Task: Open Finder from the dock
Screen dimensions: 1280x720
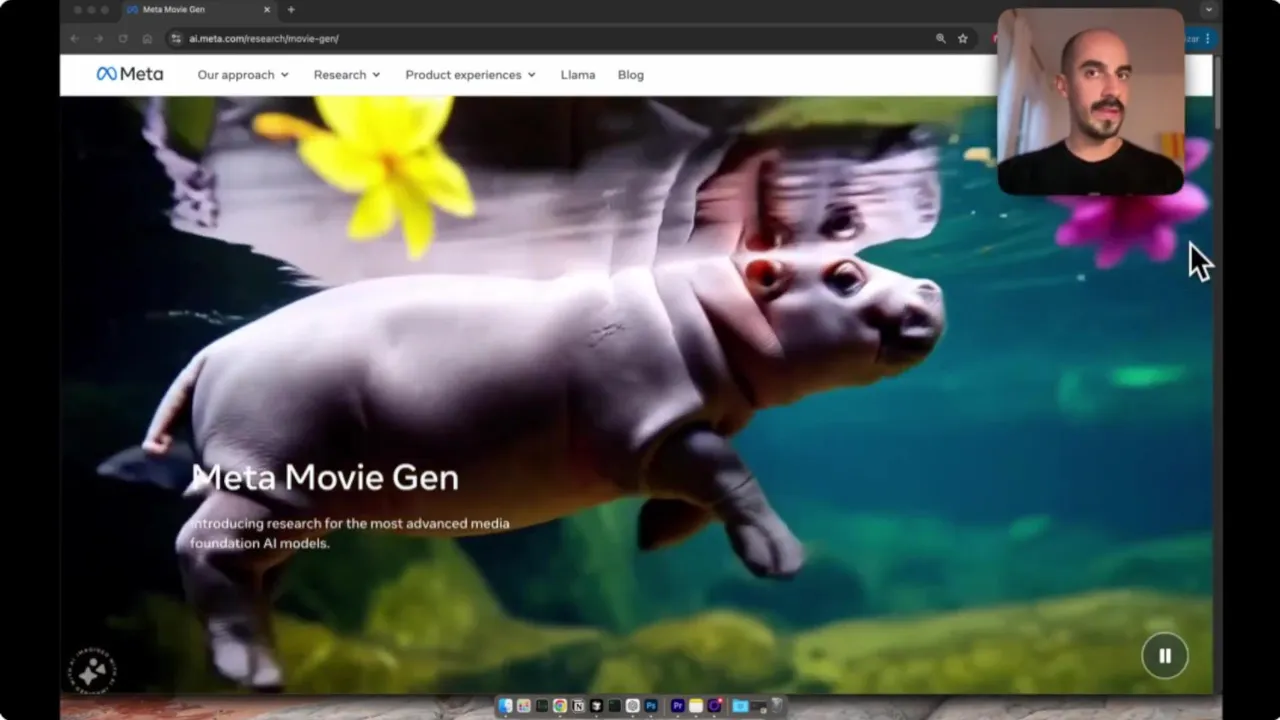Action: point(505,706)
